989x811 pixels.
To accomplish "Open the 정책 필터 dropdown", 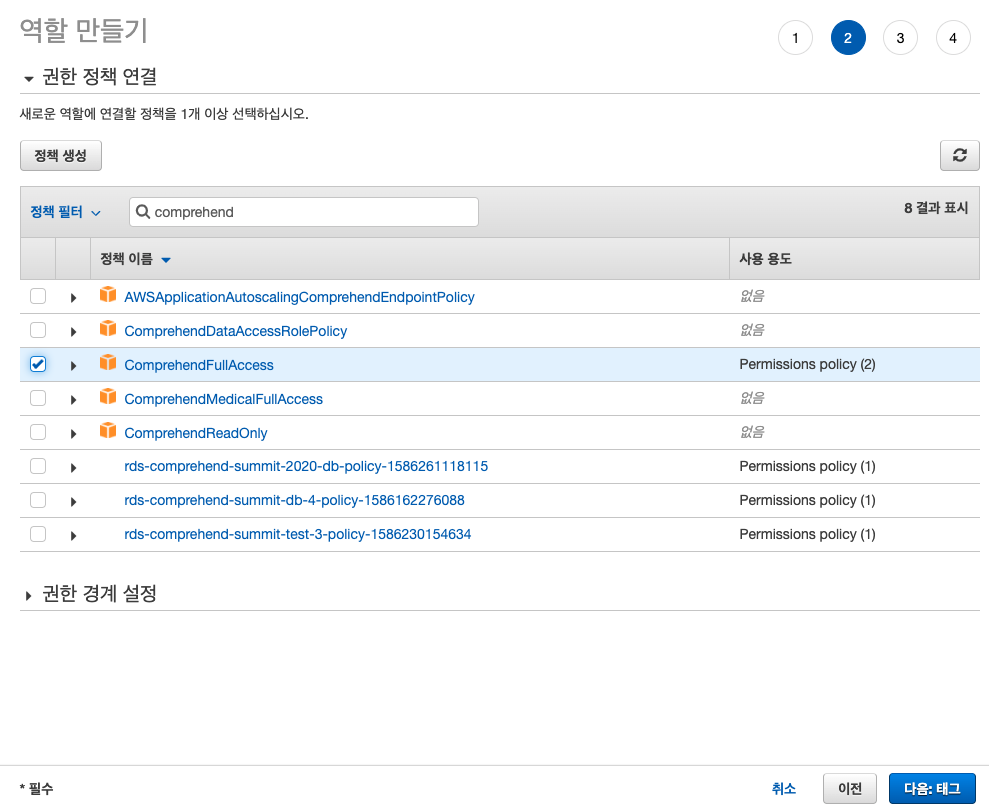I will click(x=66, y=212).
